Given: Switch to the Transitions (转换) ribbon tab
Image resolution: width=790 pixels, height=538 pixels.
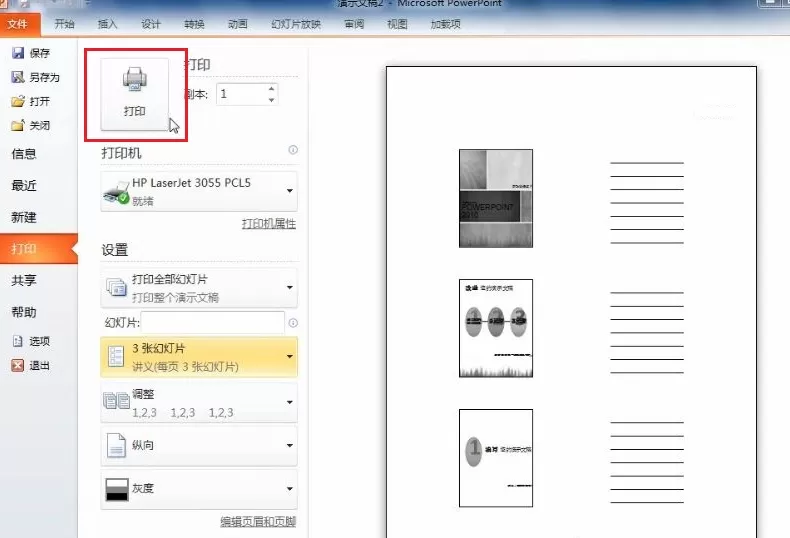Looking at the screenshot, I should [194, 24].
